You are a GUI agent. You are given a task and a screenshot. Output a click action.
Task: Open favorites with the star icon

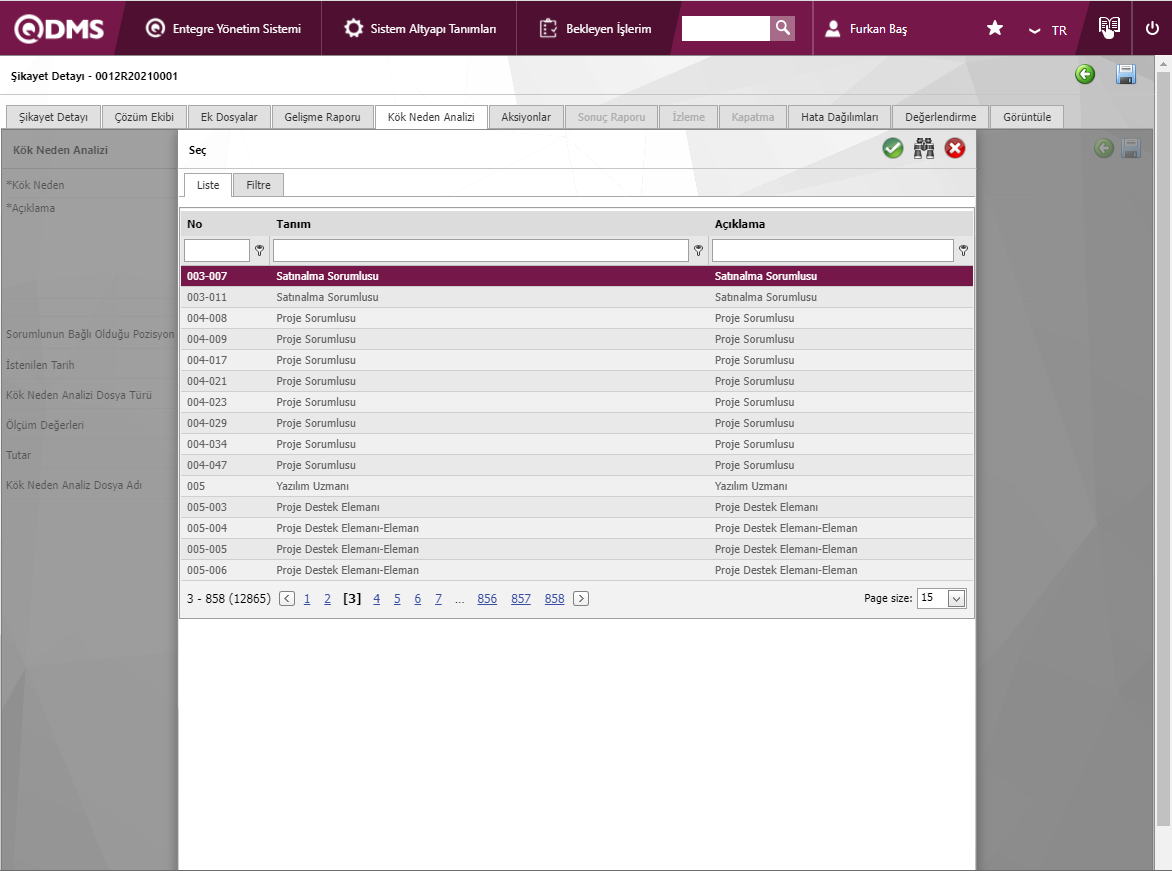pos(995,29)
